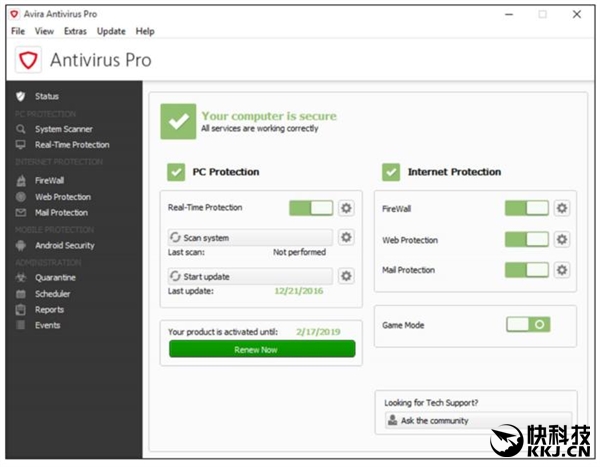Click the Real-Time Protection monitor icon
Image resolution: width=600 pixels, height=467 pixels.
click(21, 145)
